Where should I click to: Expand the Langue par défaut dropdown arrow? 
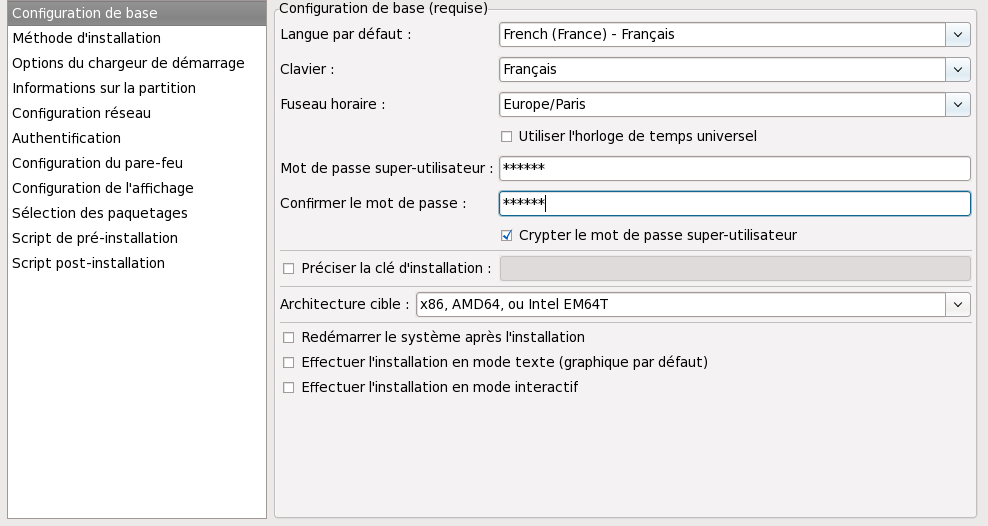coord(958,35)
